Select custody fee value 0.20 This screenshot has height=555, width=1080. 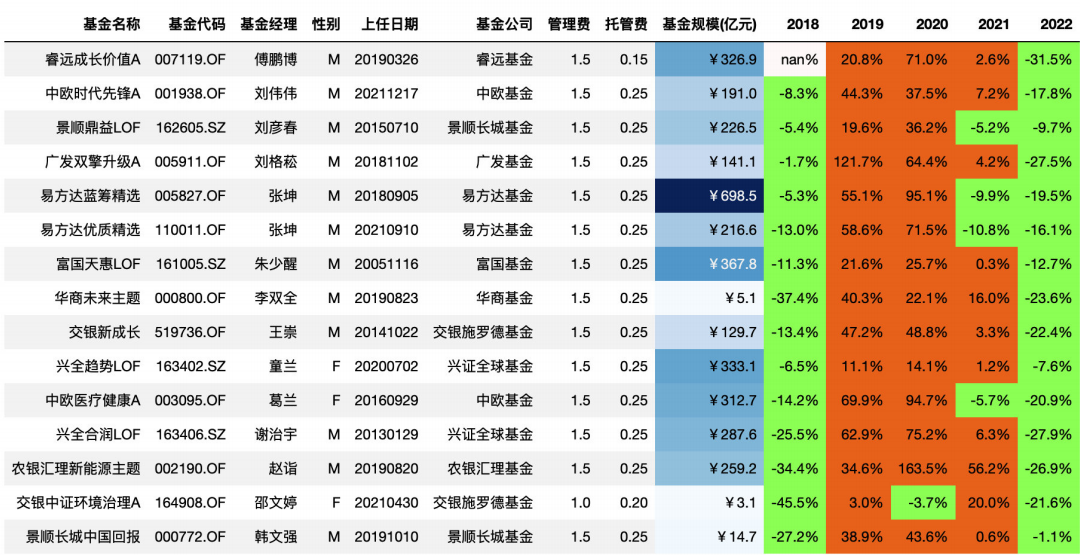[x=634, y=503]
